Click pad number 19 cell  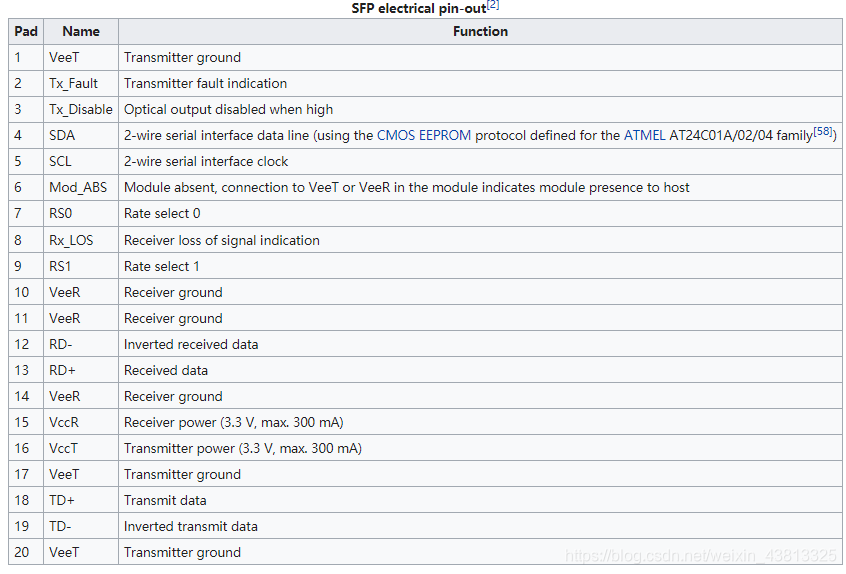click(x=26, y=526)
